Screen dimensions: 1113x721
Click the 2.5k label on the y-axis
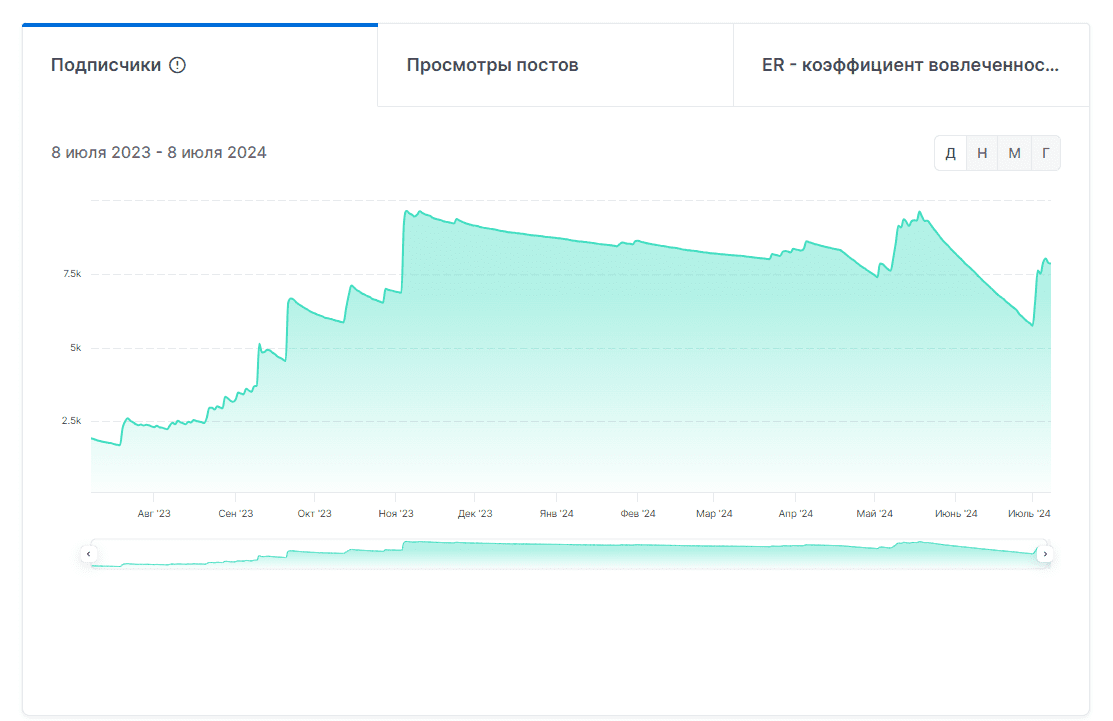point(72,421)
